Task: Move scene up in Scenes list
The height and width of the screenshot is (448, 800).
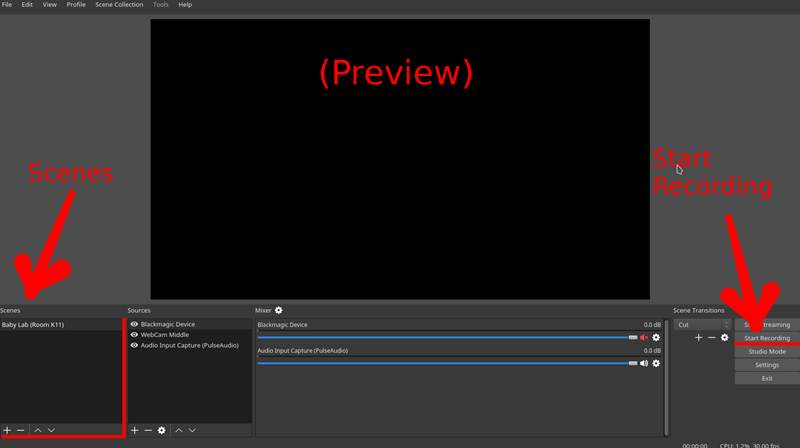Action: (x=38, y=430)
